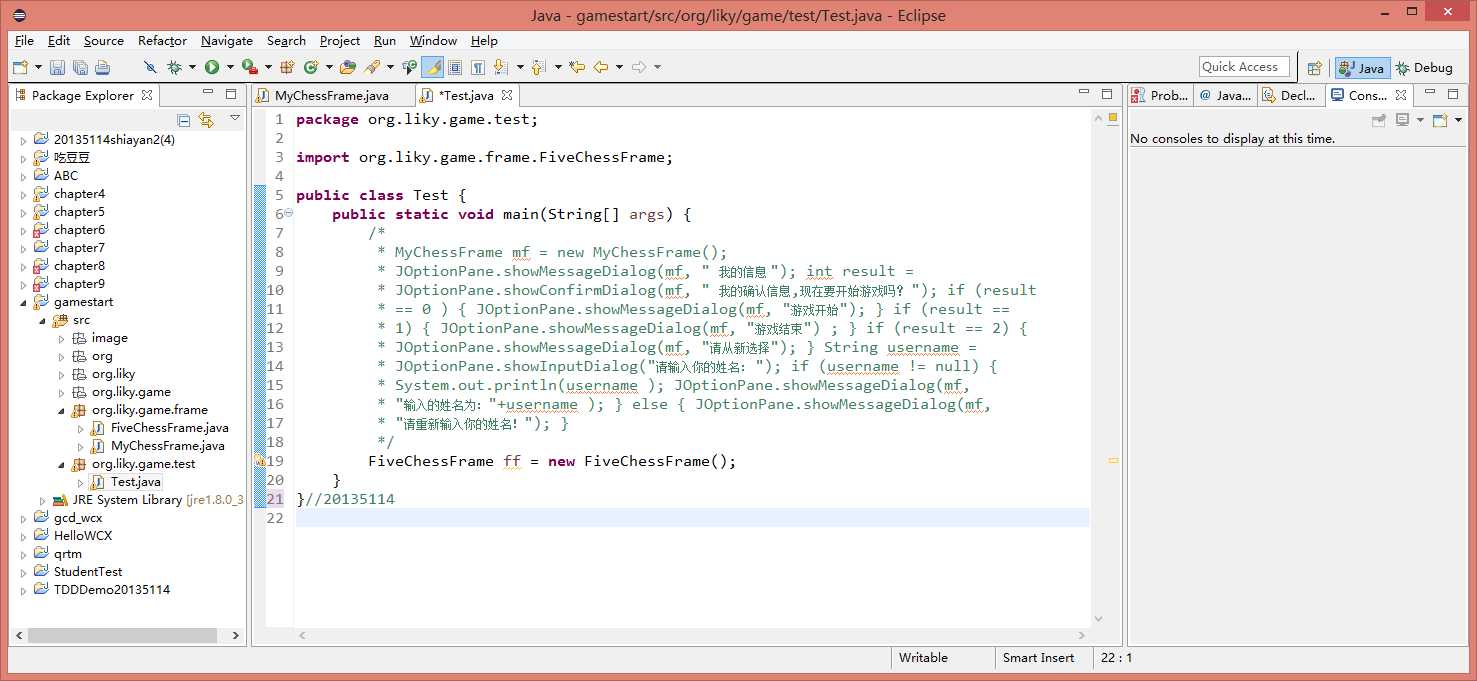Open the Navigate menu

pyautogui.click(x=227, y=41)
